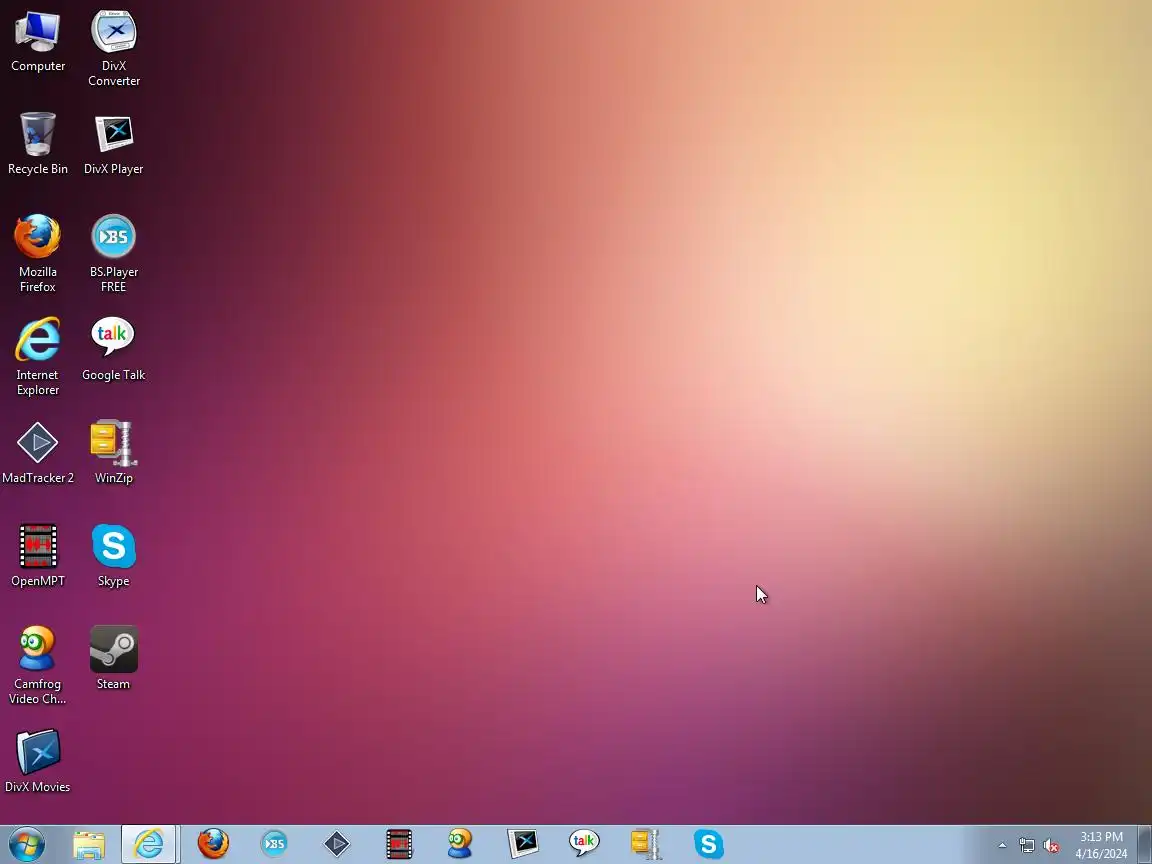Launch BS.Player from the taskbar
1152x864 pixels.
click(275, 844)
